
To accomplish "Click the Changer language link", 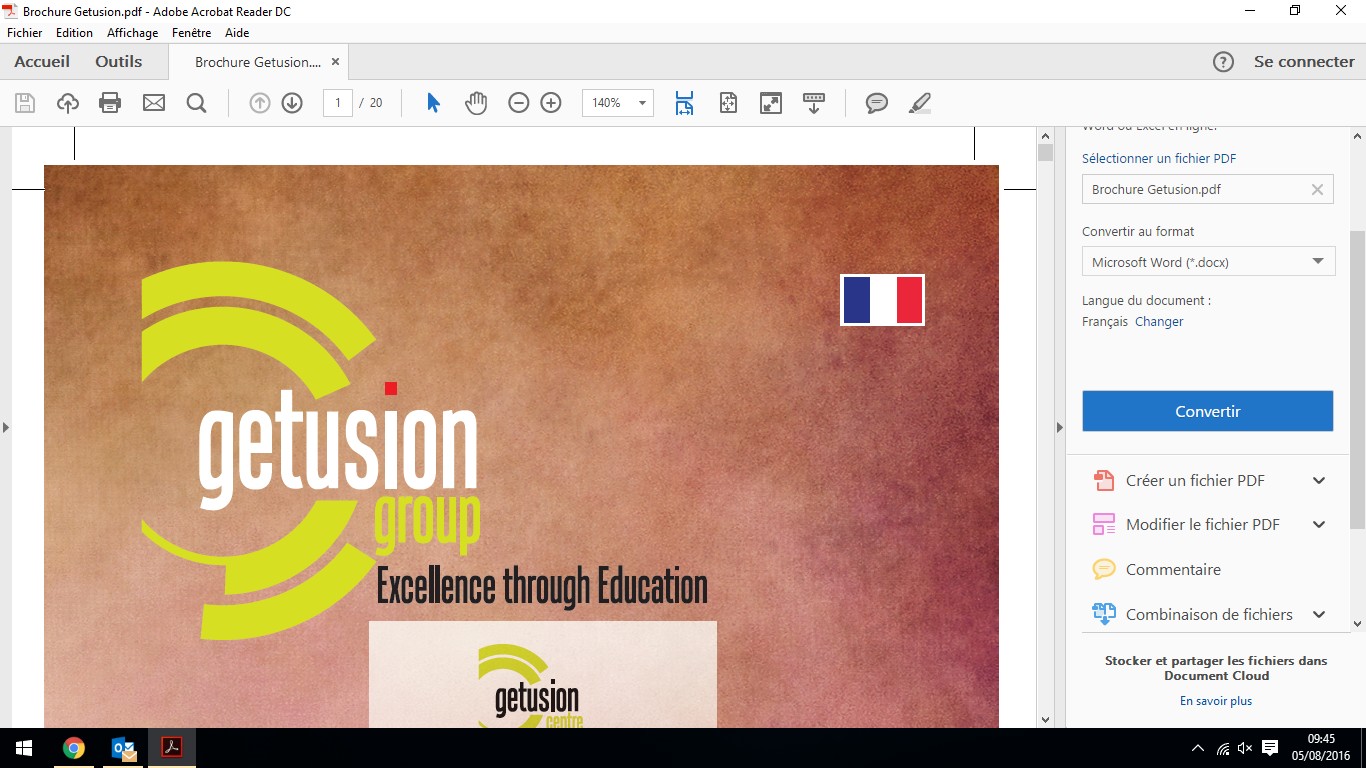I will pyautogui.click(x=1159, y=322).
